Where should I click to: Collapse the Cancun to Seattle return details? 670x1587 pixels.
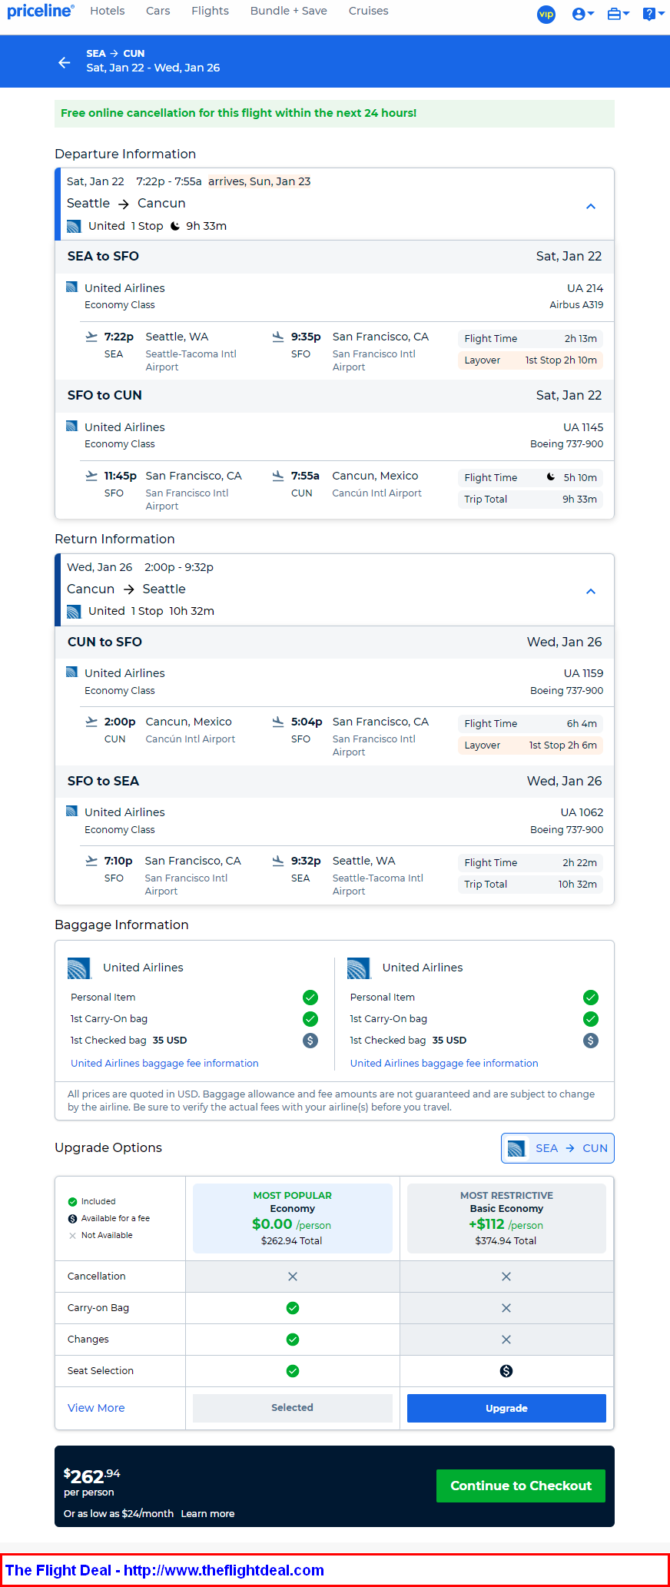click(x=590, y=591)
